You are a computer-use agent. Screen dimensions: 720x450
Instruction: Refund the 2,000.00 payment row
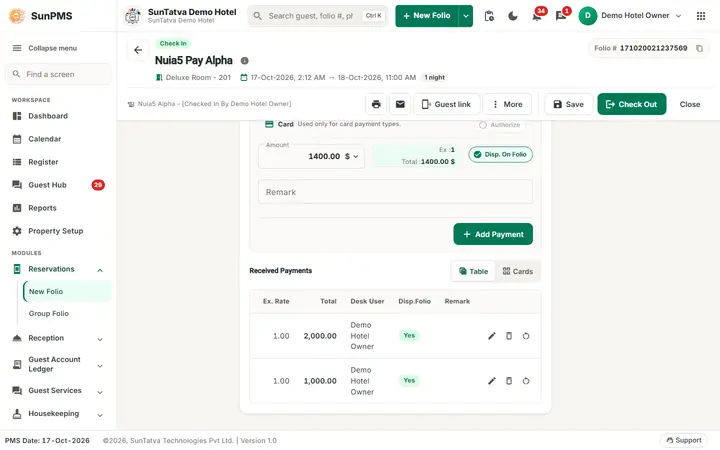(x=526, y=336)
